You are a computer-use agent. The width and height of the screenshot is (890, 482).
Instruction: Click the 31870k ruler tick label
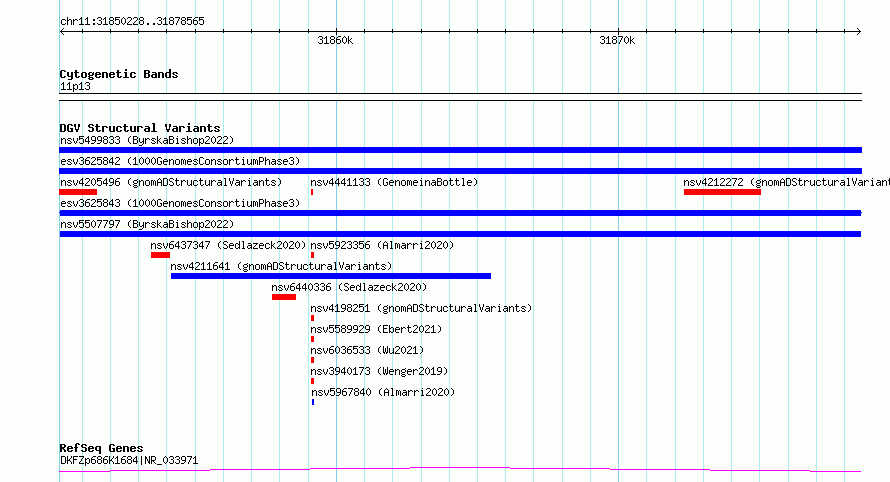tap(617, 40)
